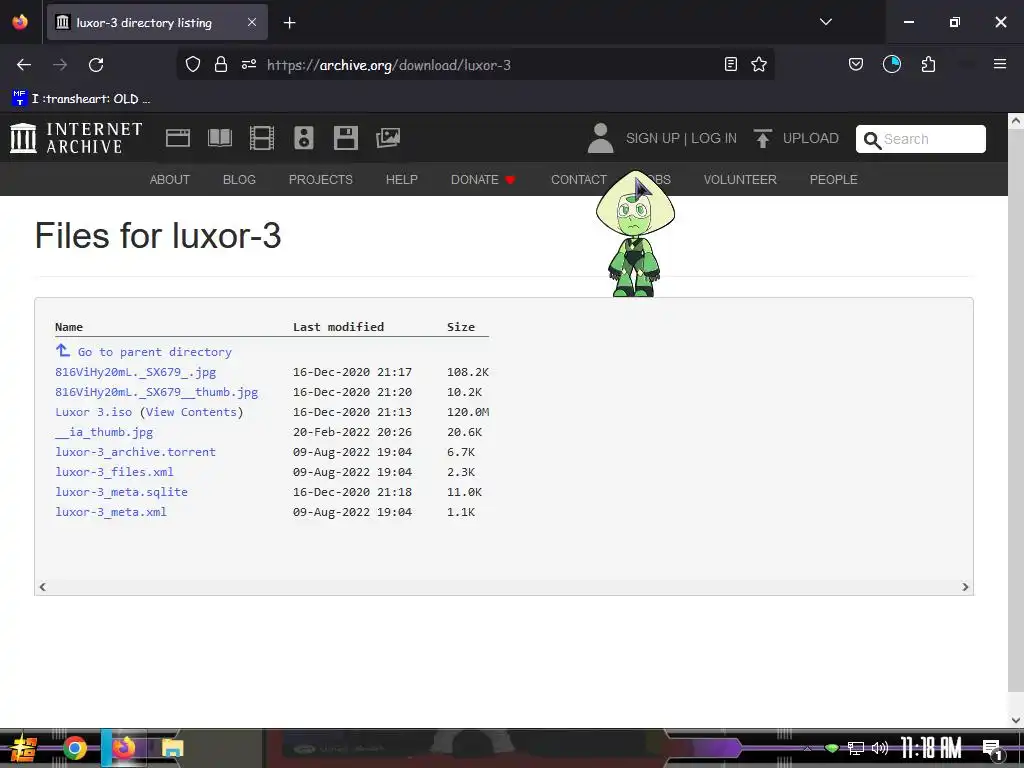Open the VOLUNTEER menu item

coord(740,180)
